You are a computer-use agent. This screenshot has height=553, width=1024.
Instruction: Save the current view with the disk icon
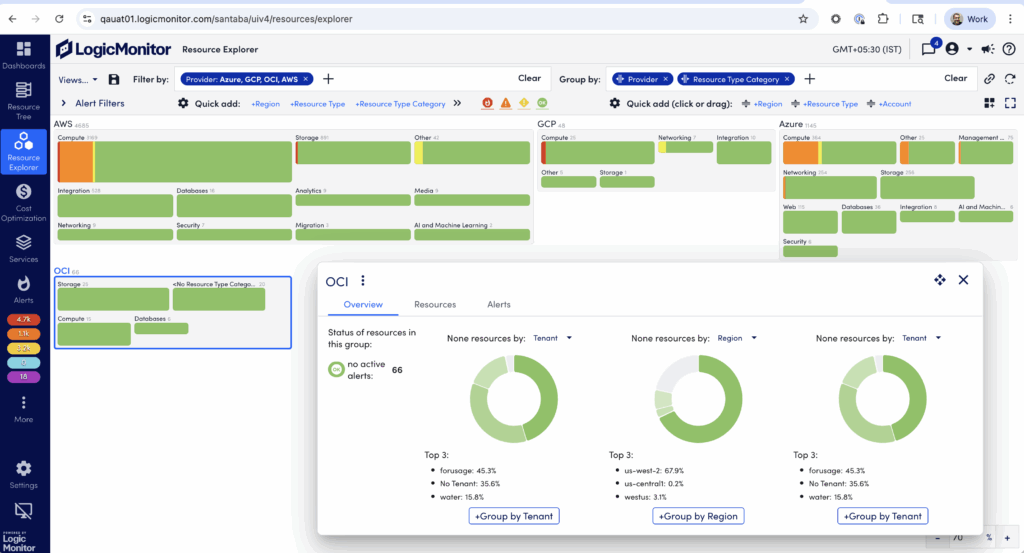tap(114, 79)
